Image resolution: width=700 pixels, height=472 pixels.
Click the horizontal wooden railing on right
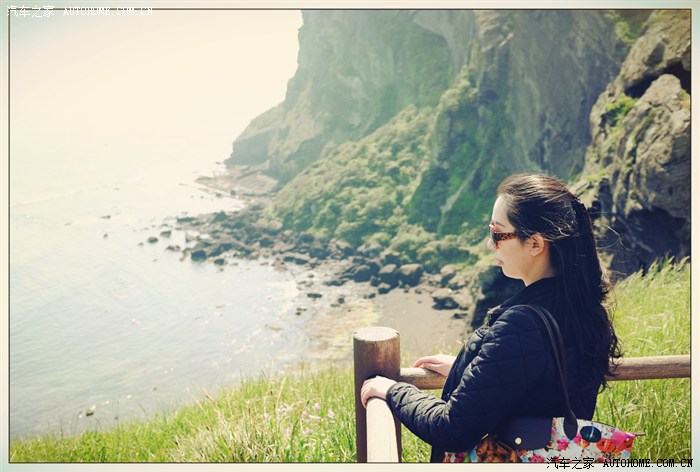click(x=650, y=368)
